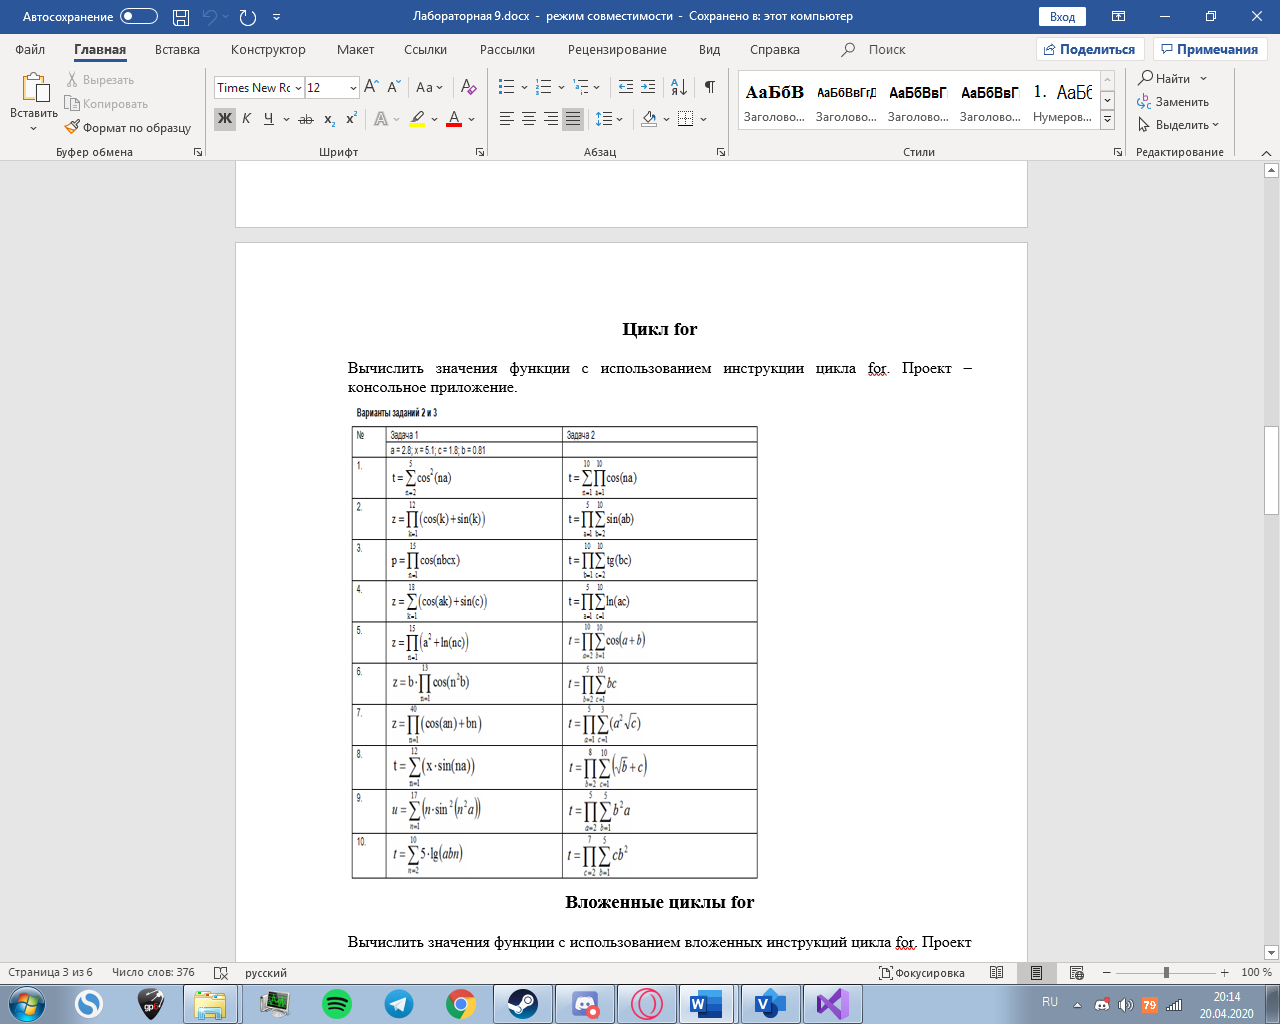Toggle justified alignment
Image resolution: width=1280 pixels, height=1024 pixels.
(x=572, y=119)
